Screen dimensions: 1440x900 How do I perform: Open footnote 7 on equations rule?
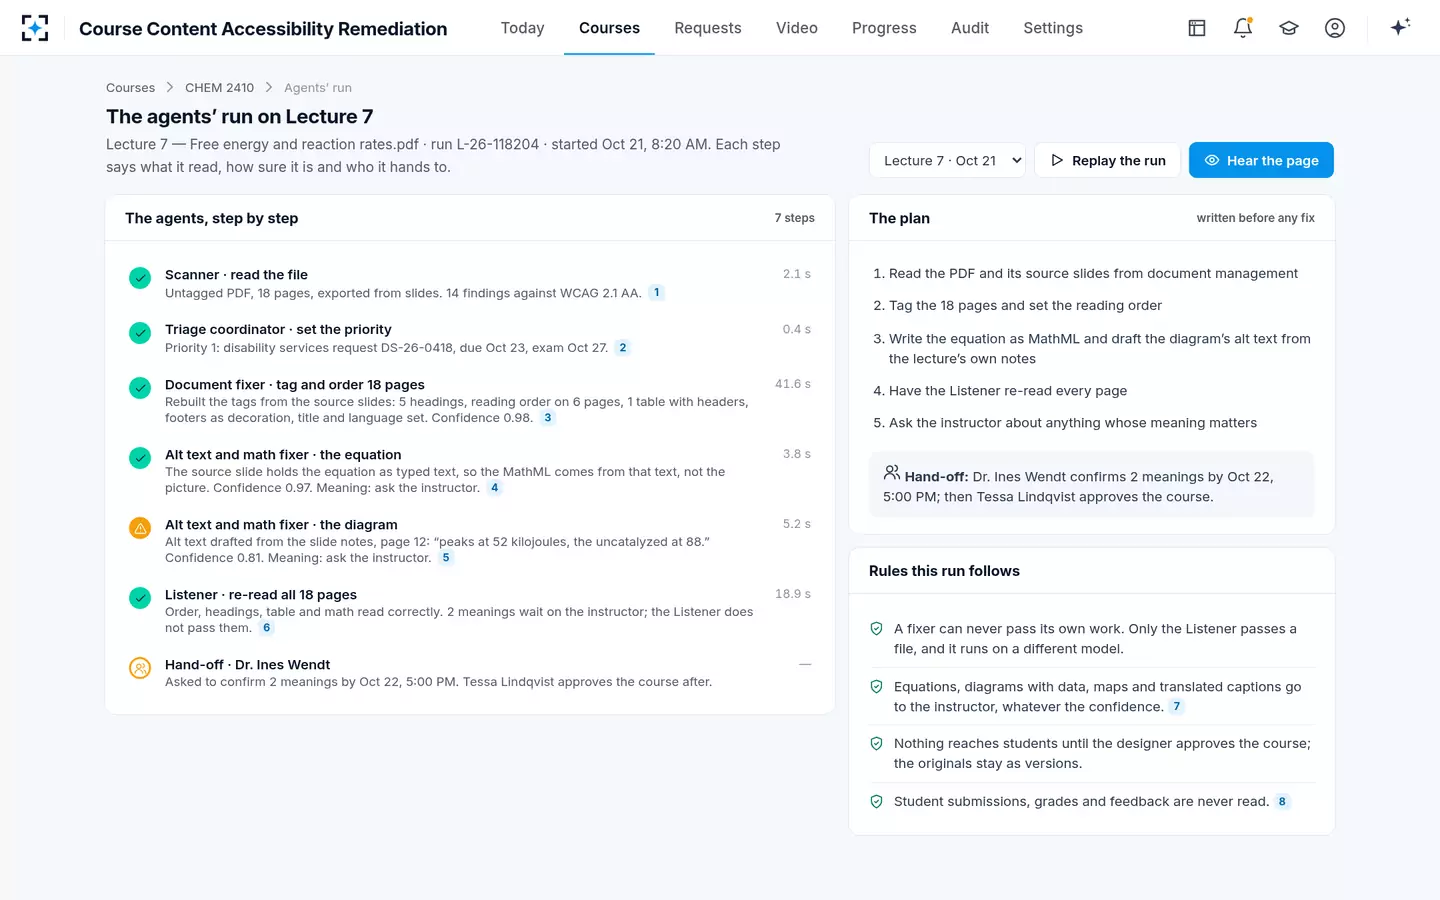pyautogui.click(x=1176, y=707)
